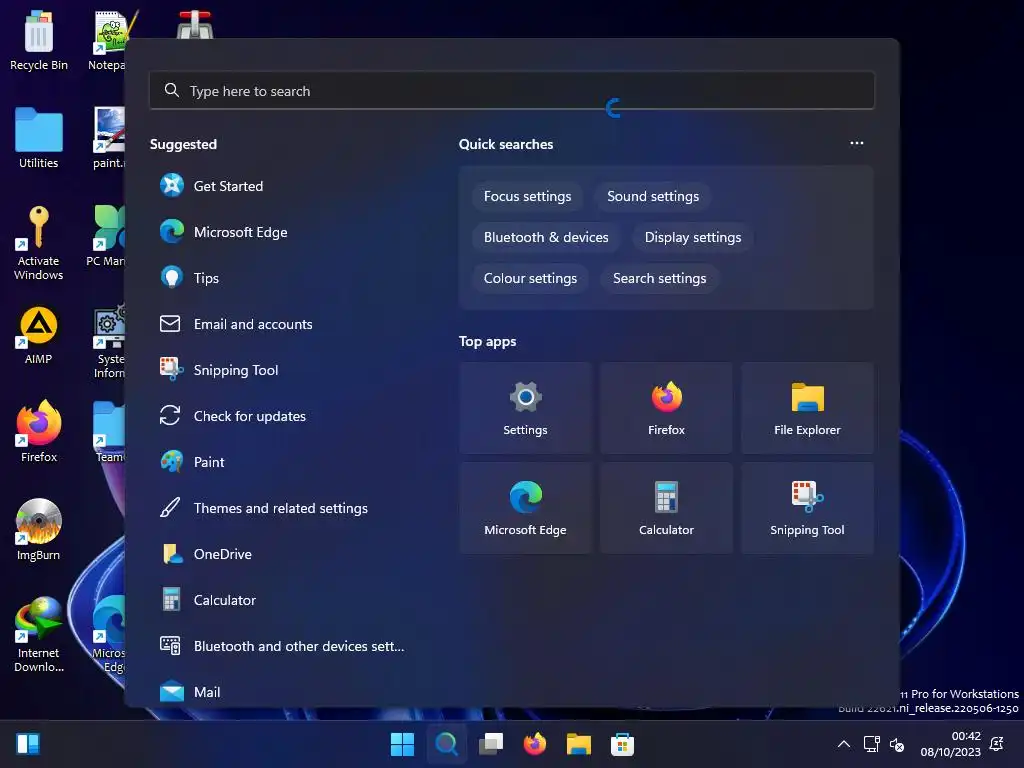Click Focus settings quick search
This screenshot has width=1024, height=768.
528,197
